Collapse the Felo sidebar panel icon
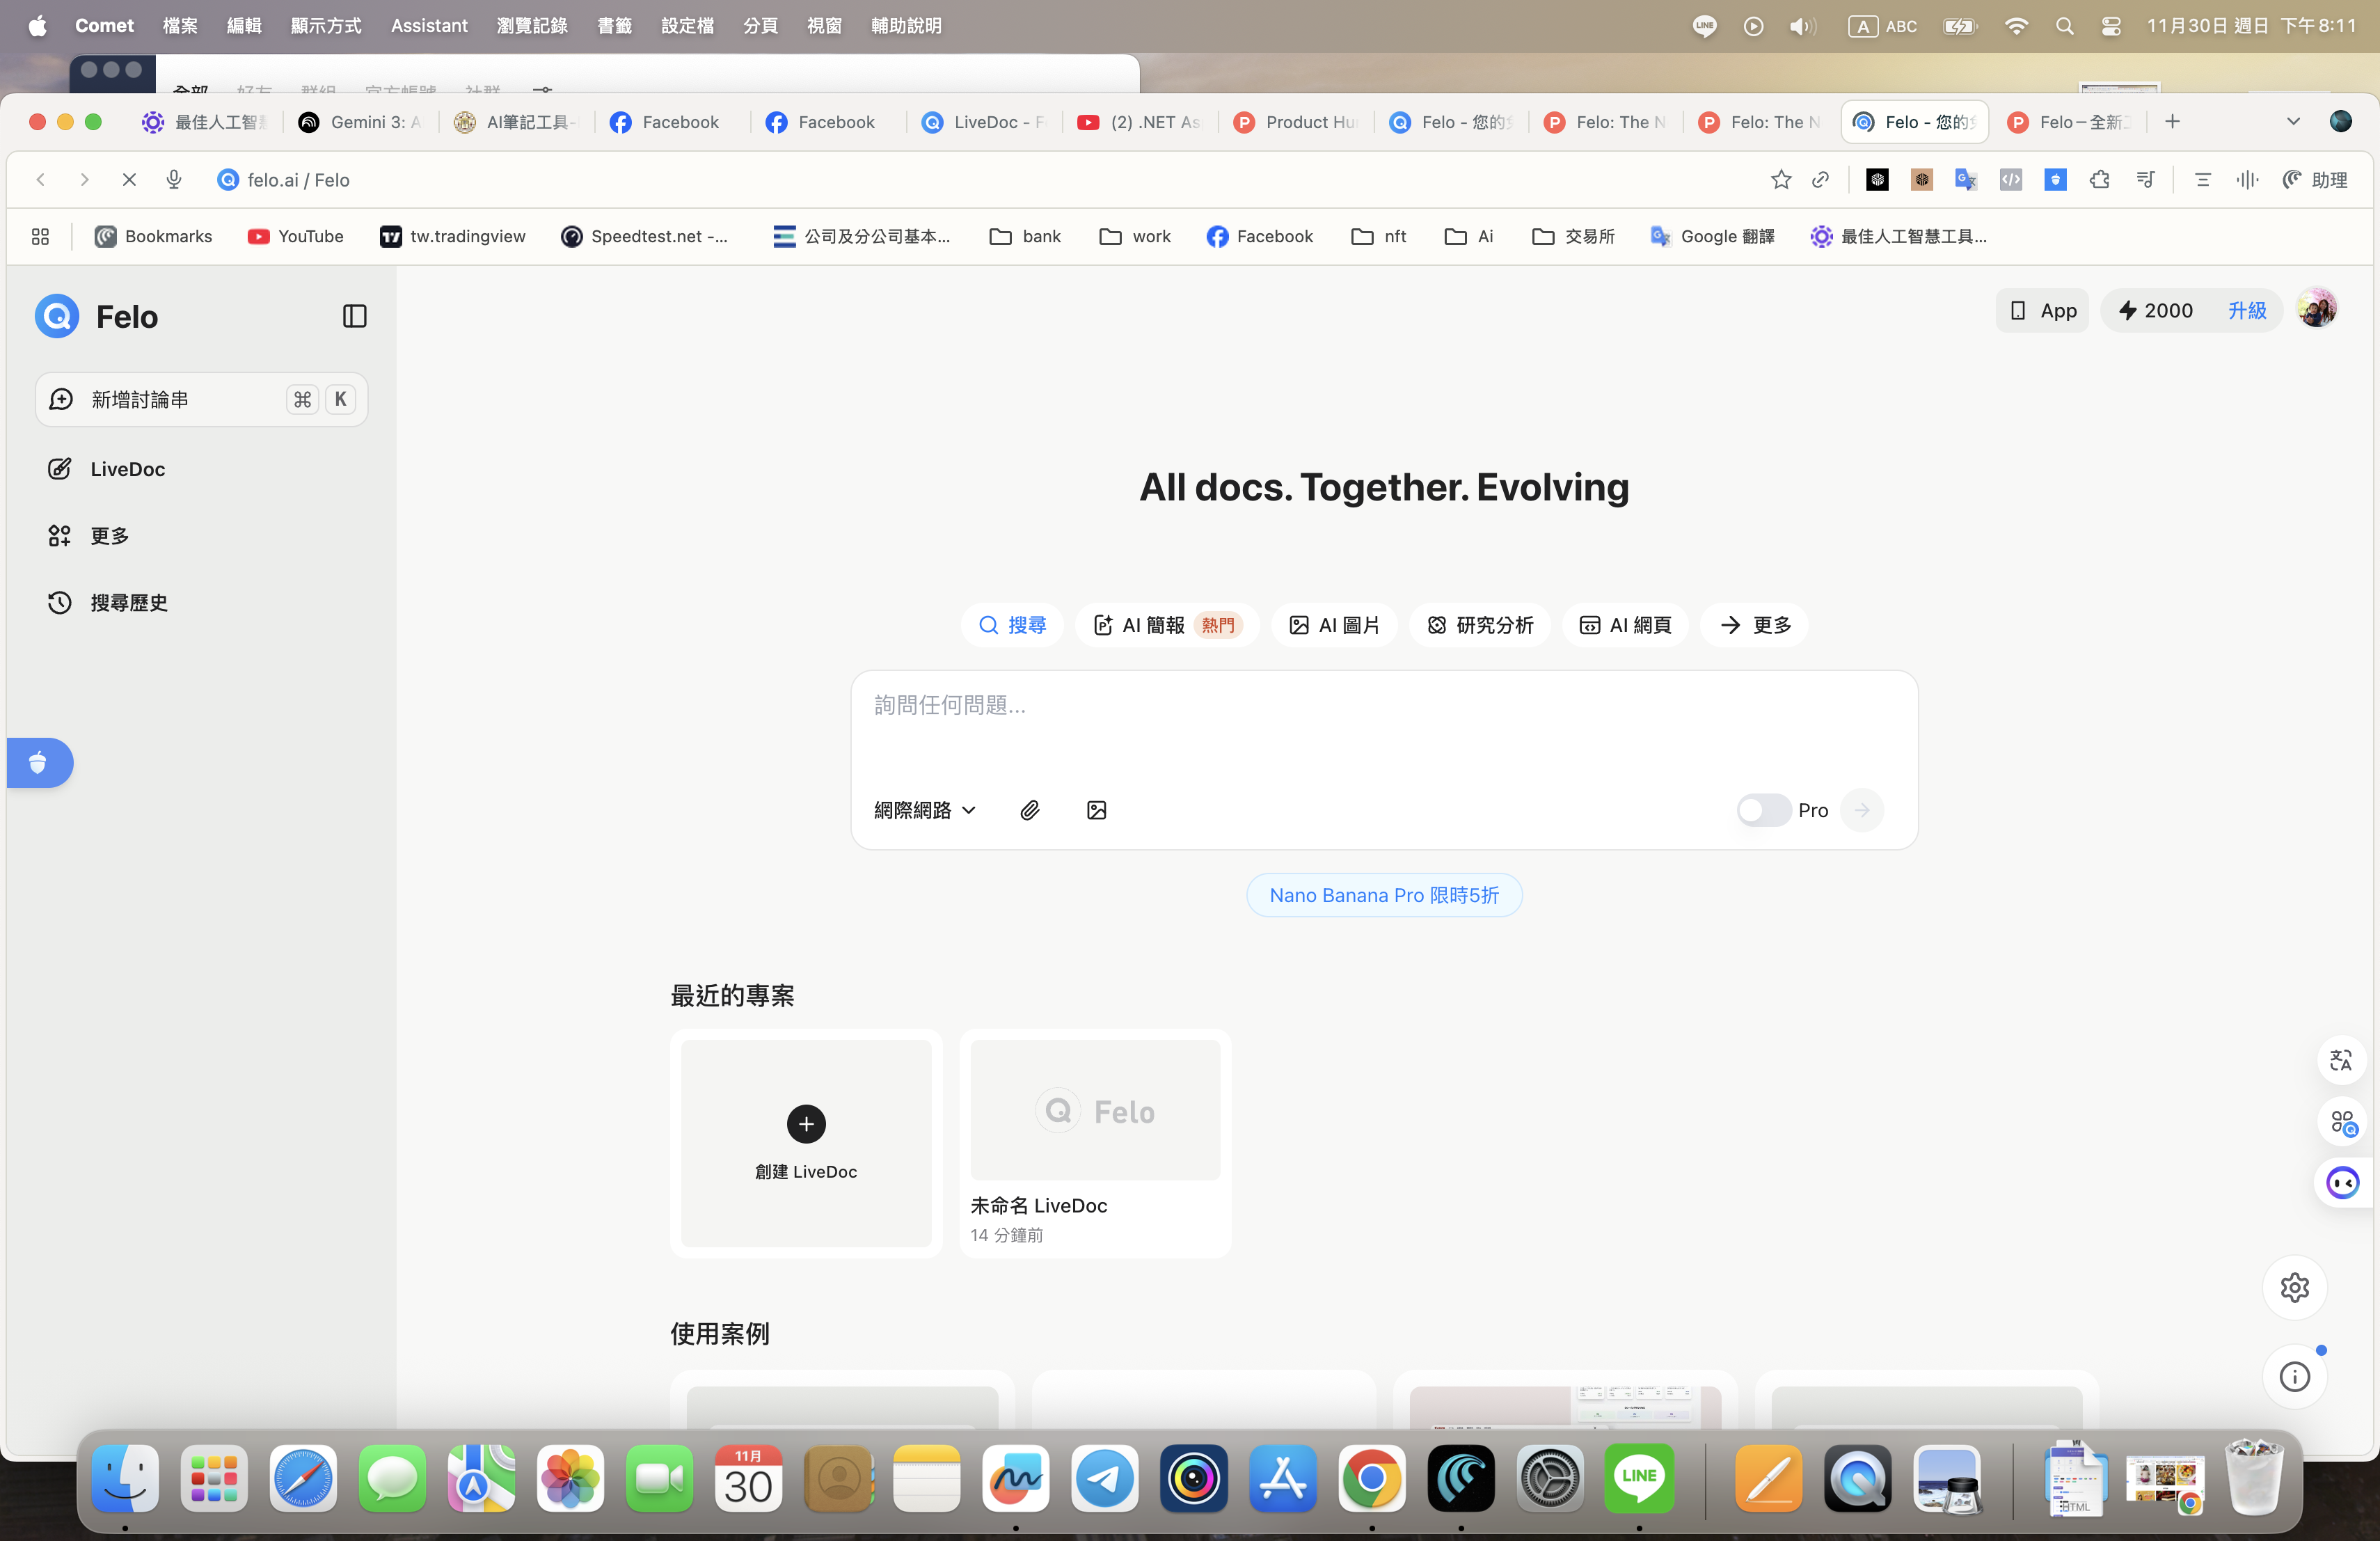This screenshot has height=1541, width=2380. [x=354, y=316]
